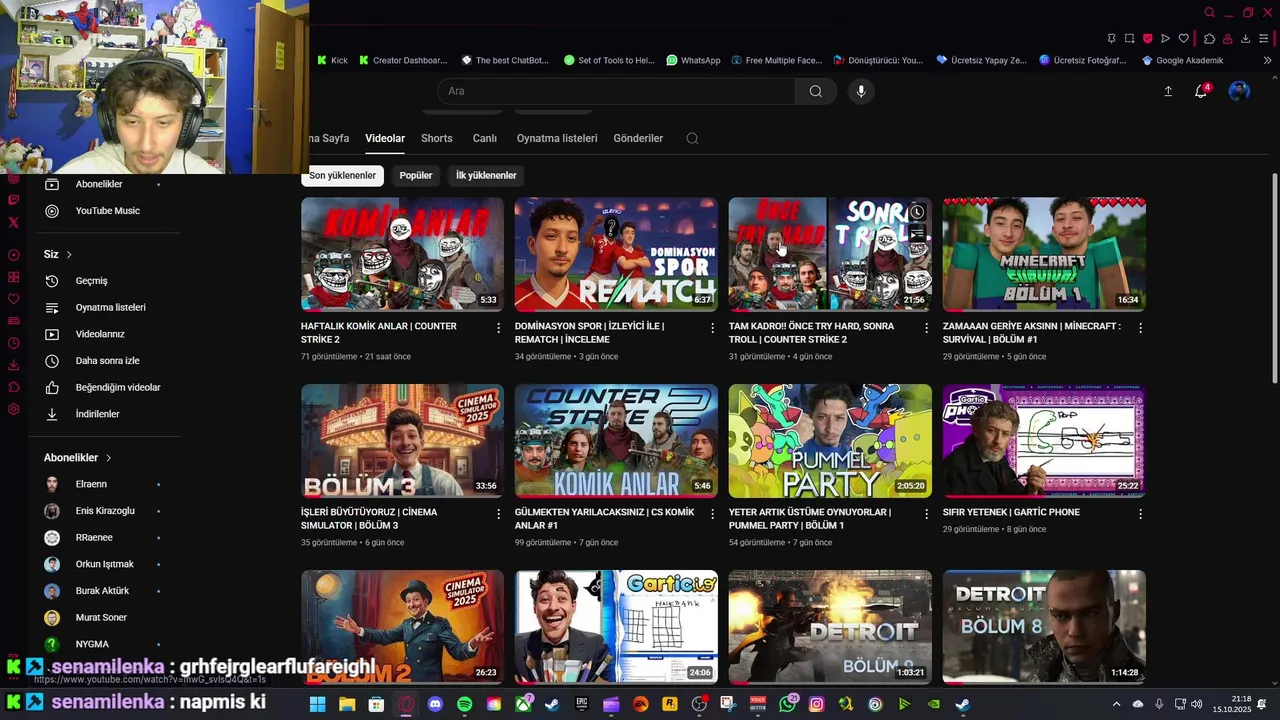Play the 'DETROIT BÖLÜM 8' thumbnail
Image resolution: width=1280 pixels, height=720 pixels.
[1044, 627]
